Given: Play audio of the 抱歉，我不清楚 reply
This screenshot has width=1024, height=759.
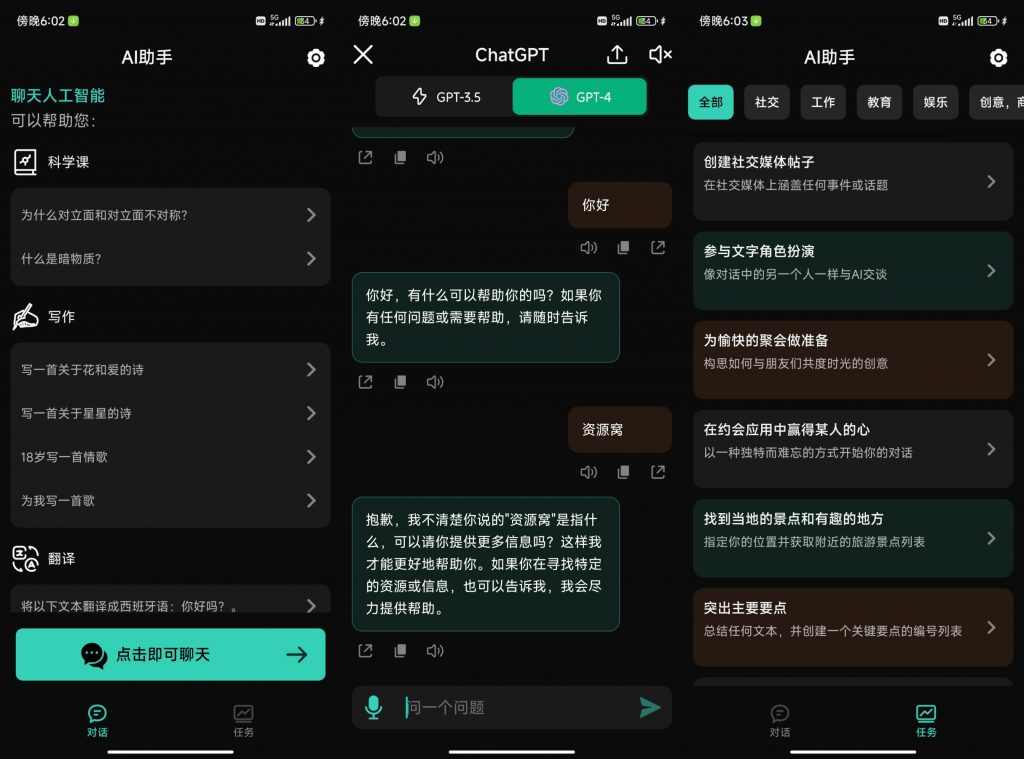Looking at the screenshot, I should pyautogui.click(x=435, y=651).
